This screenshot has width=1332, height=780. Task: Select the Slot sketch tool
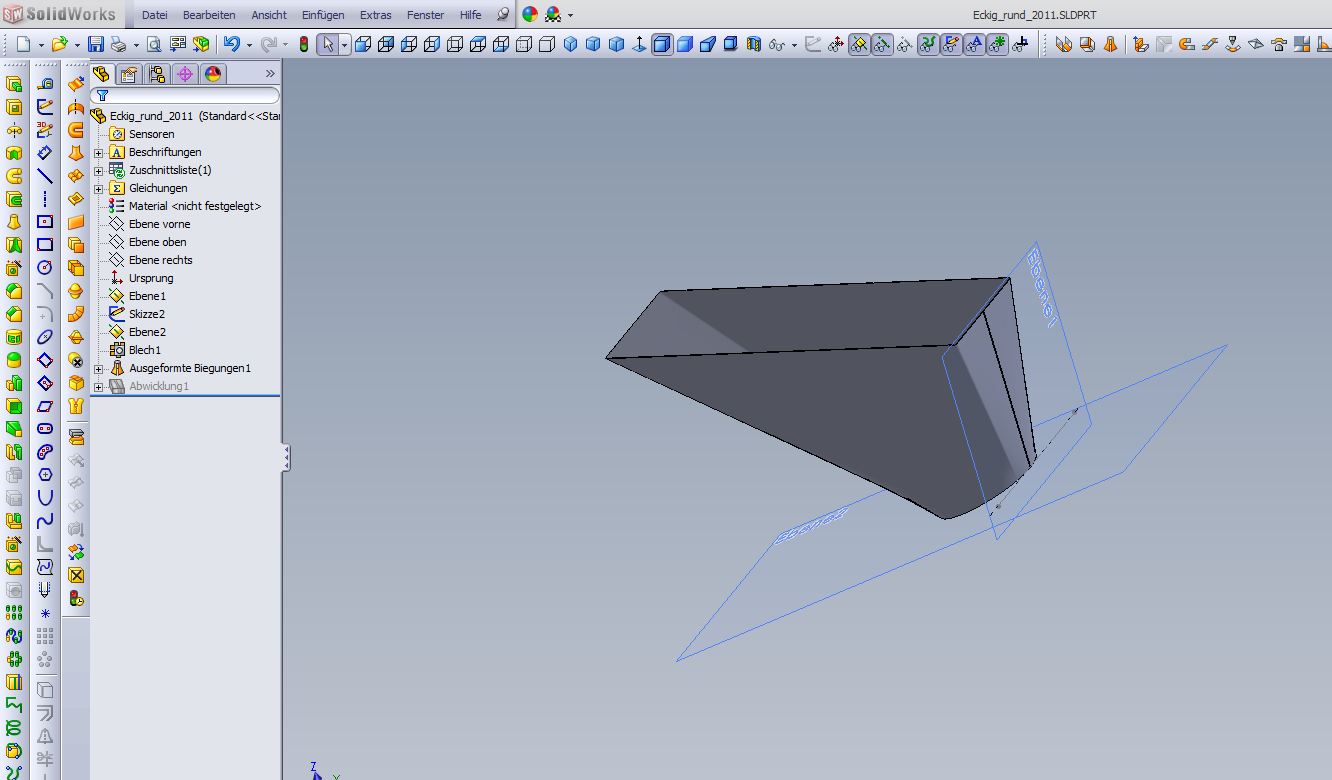coord(45,429)
